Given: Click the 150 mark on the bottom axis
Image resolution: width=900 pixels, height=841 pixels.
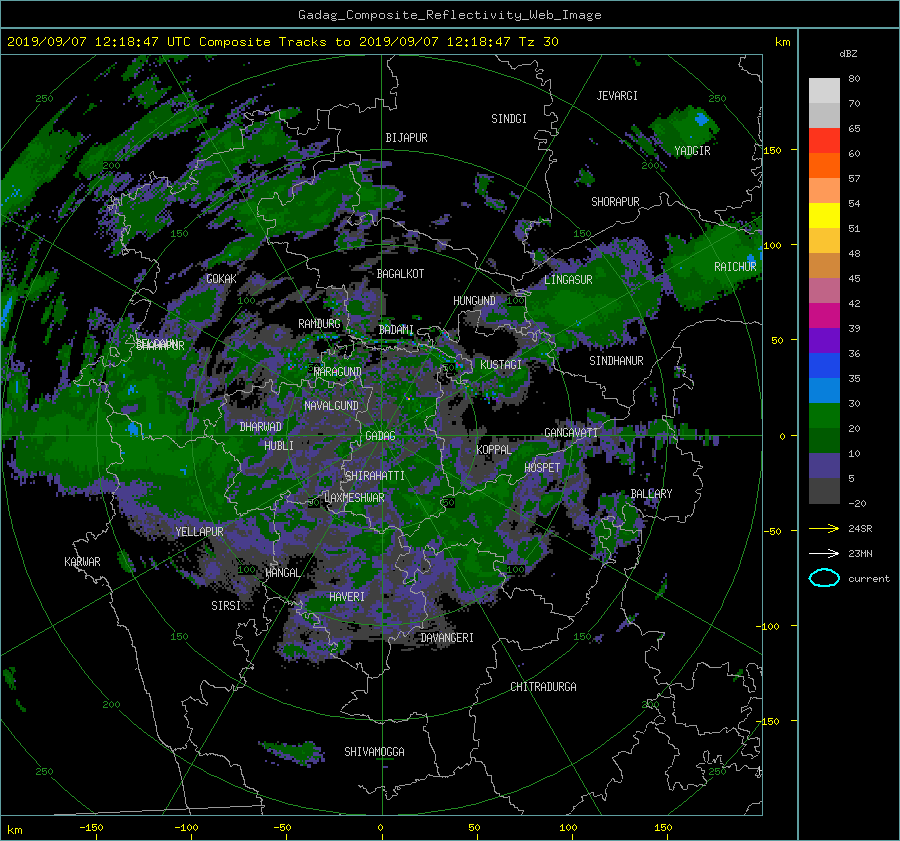Looking at the screenshot, I should tap(663, 828).
